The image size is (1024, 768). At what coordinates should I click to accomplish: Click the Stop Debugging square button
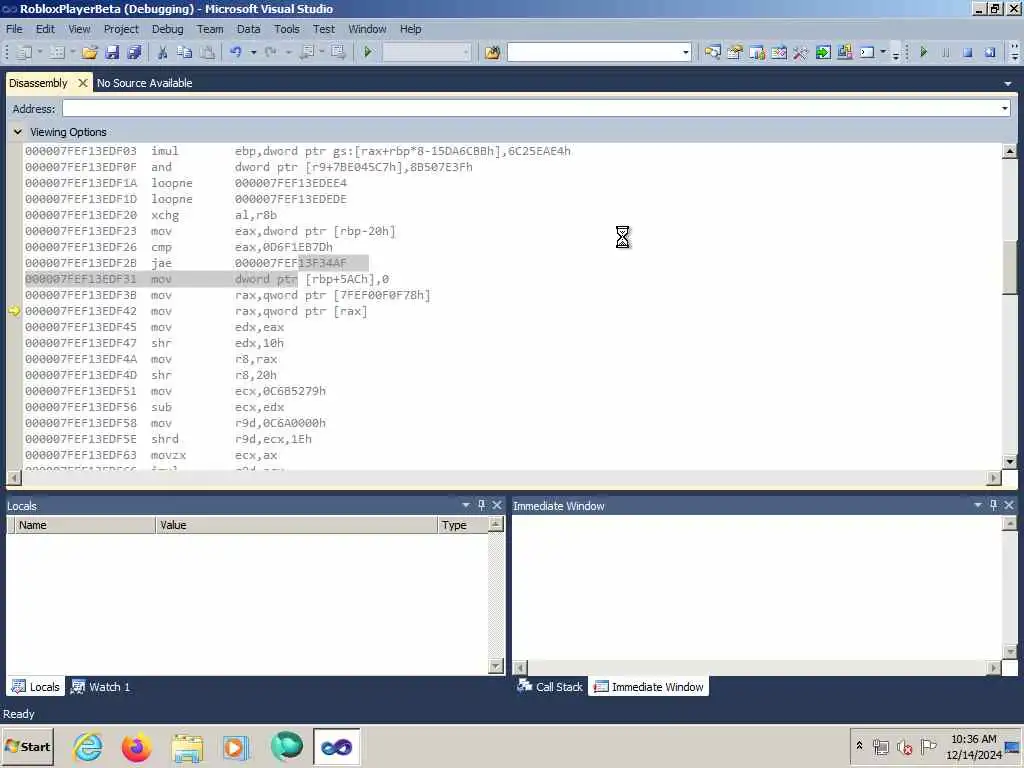[968, 52]
